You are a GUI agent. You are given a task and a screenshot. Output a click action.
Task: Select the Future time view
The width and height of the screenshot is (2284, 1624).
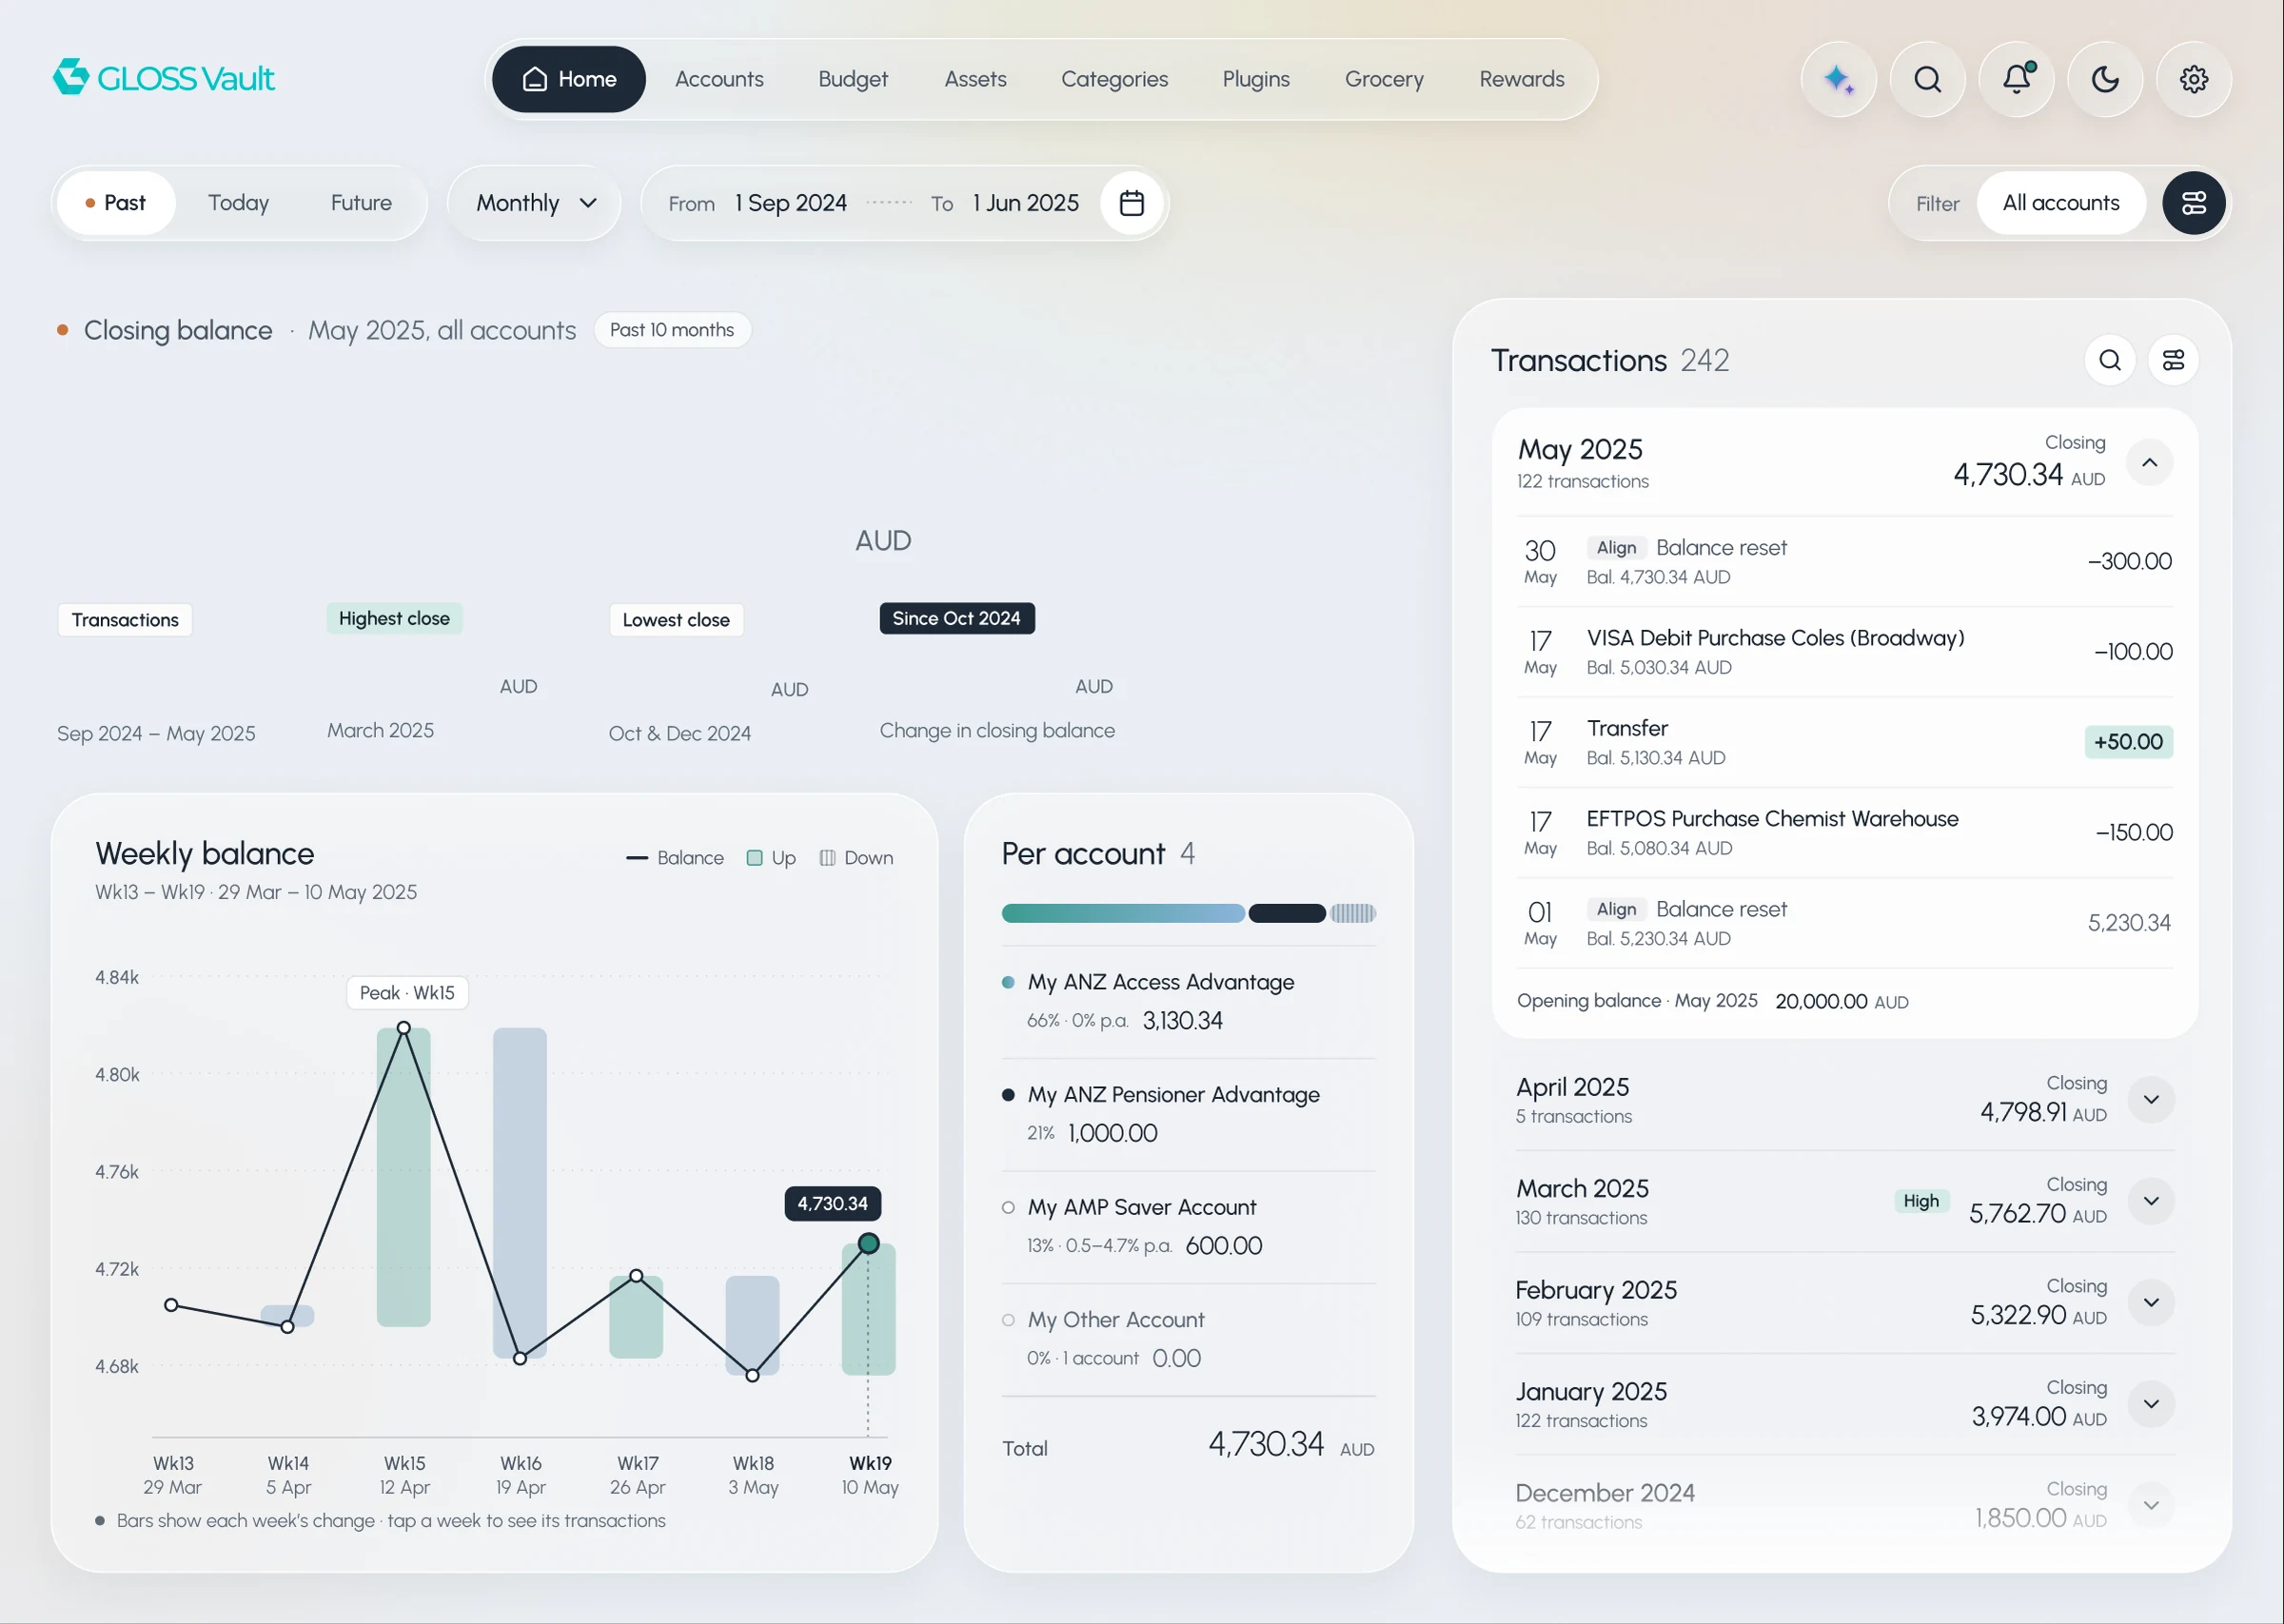click(x=361, y=203)
